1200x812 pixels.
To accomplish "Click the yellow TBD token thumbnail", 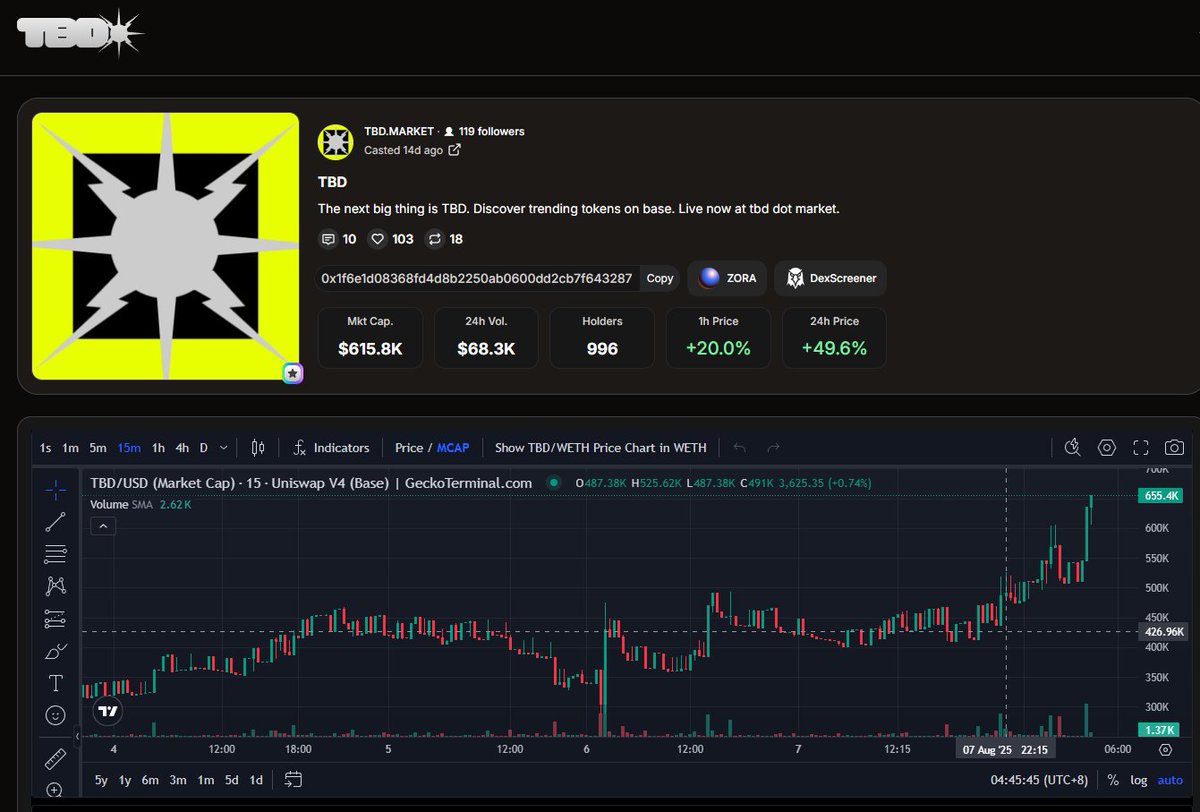I will tap(165, 246).
